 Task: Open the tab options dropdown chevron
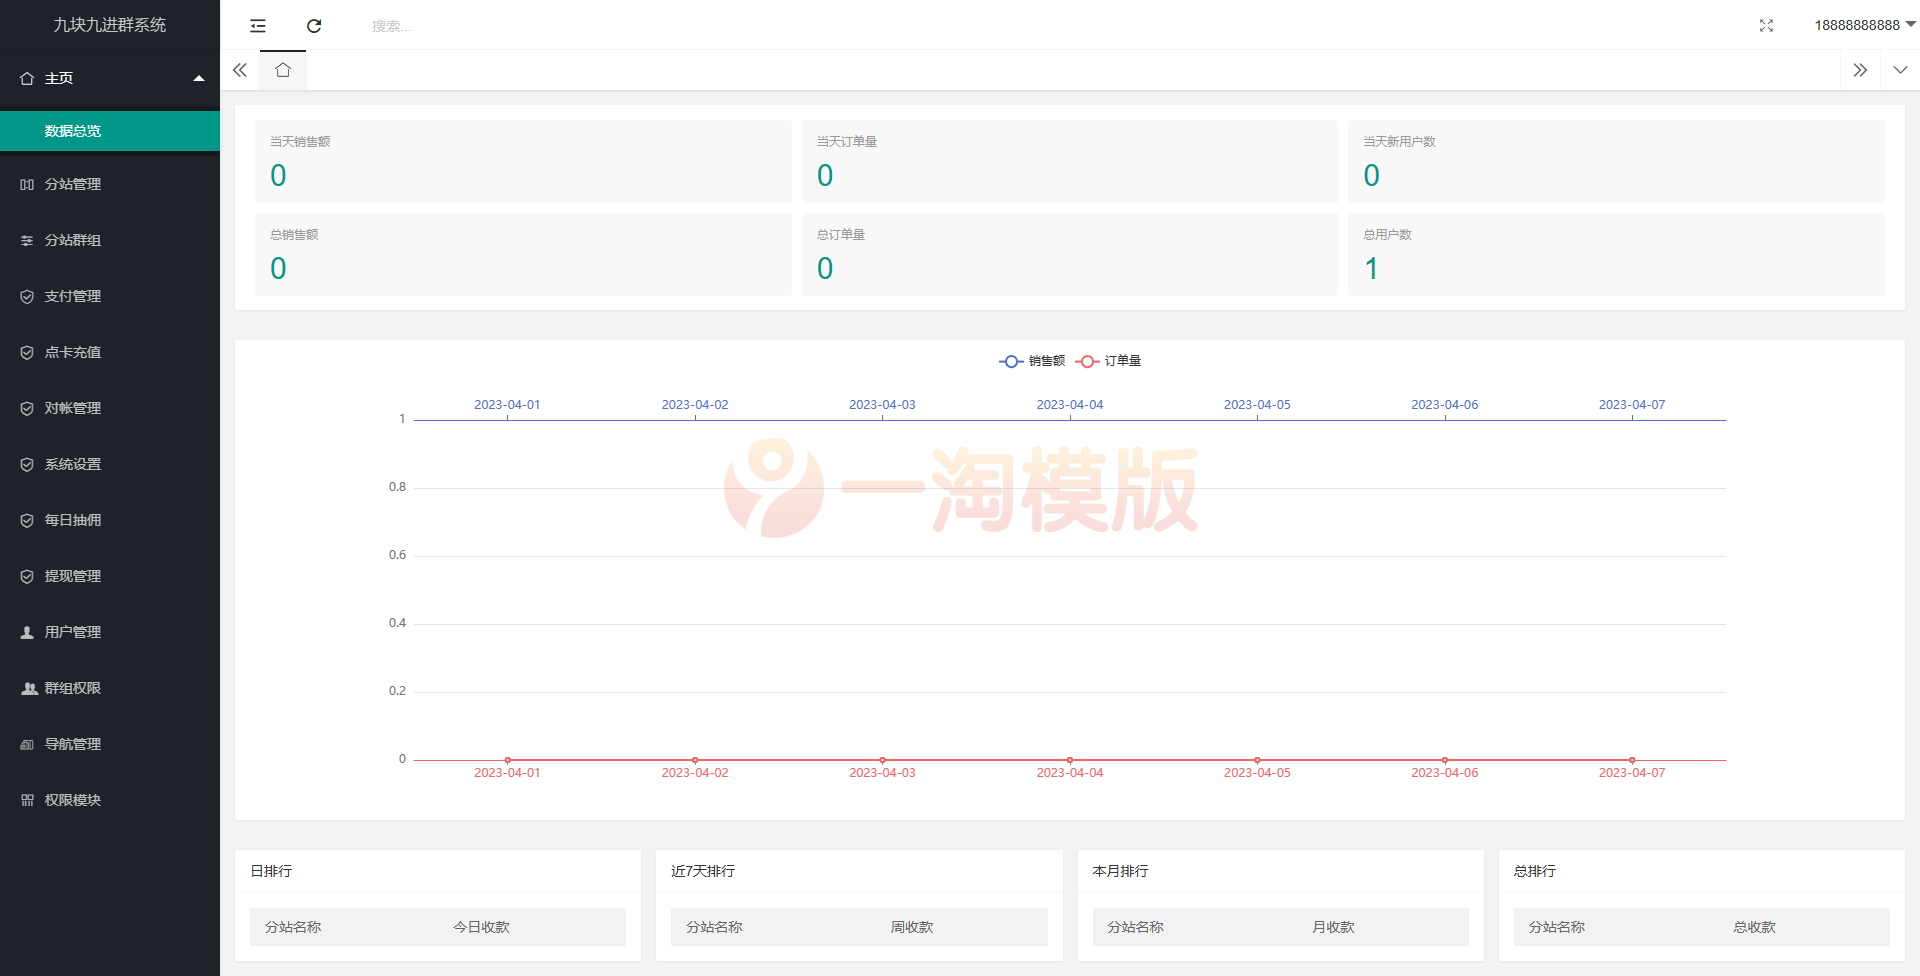pos(1900,70)
